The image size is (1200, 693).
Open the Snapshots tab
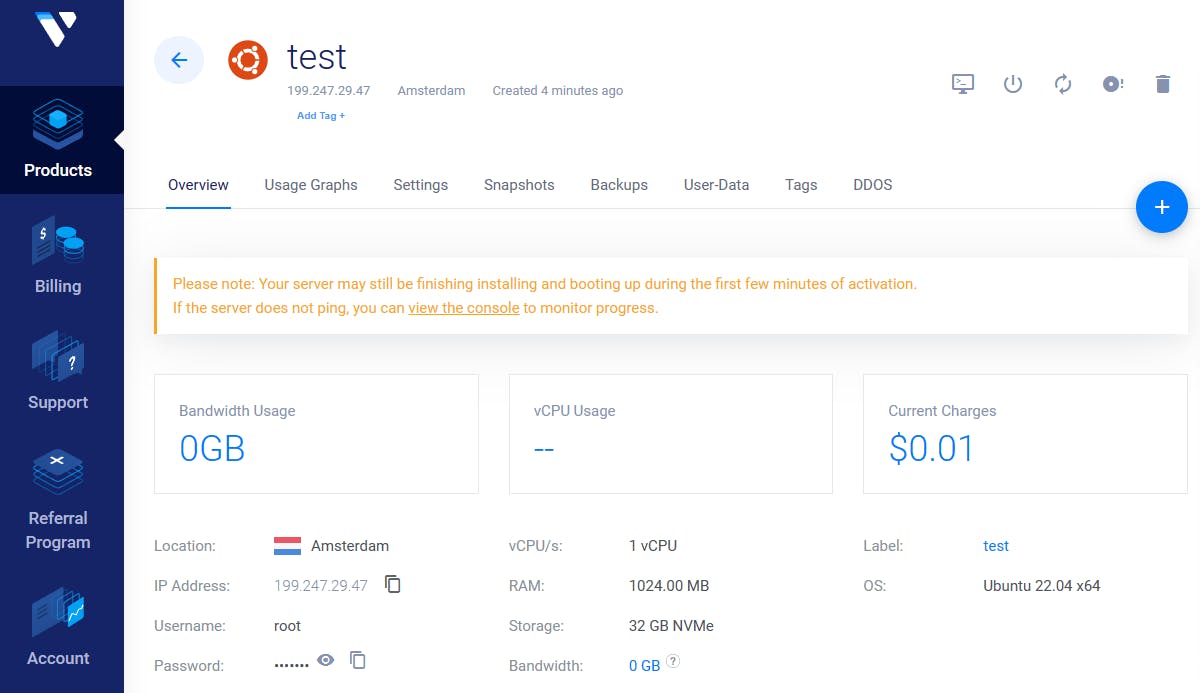[519, 185]
